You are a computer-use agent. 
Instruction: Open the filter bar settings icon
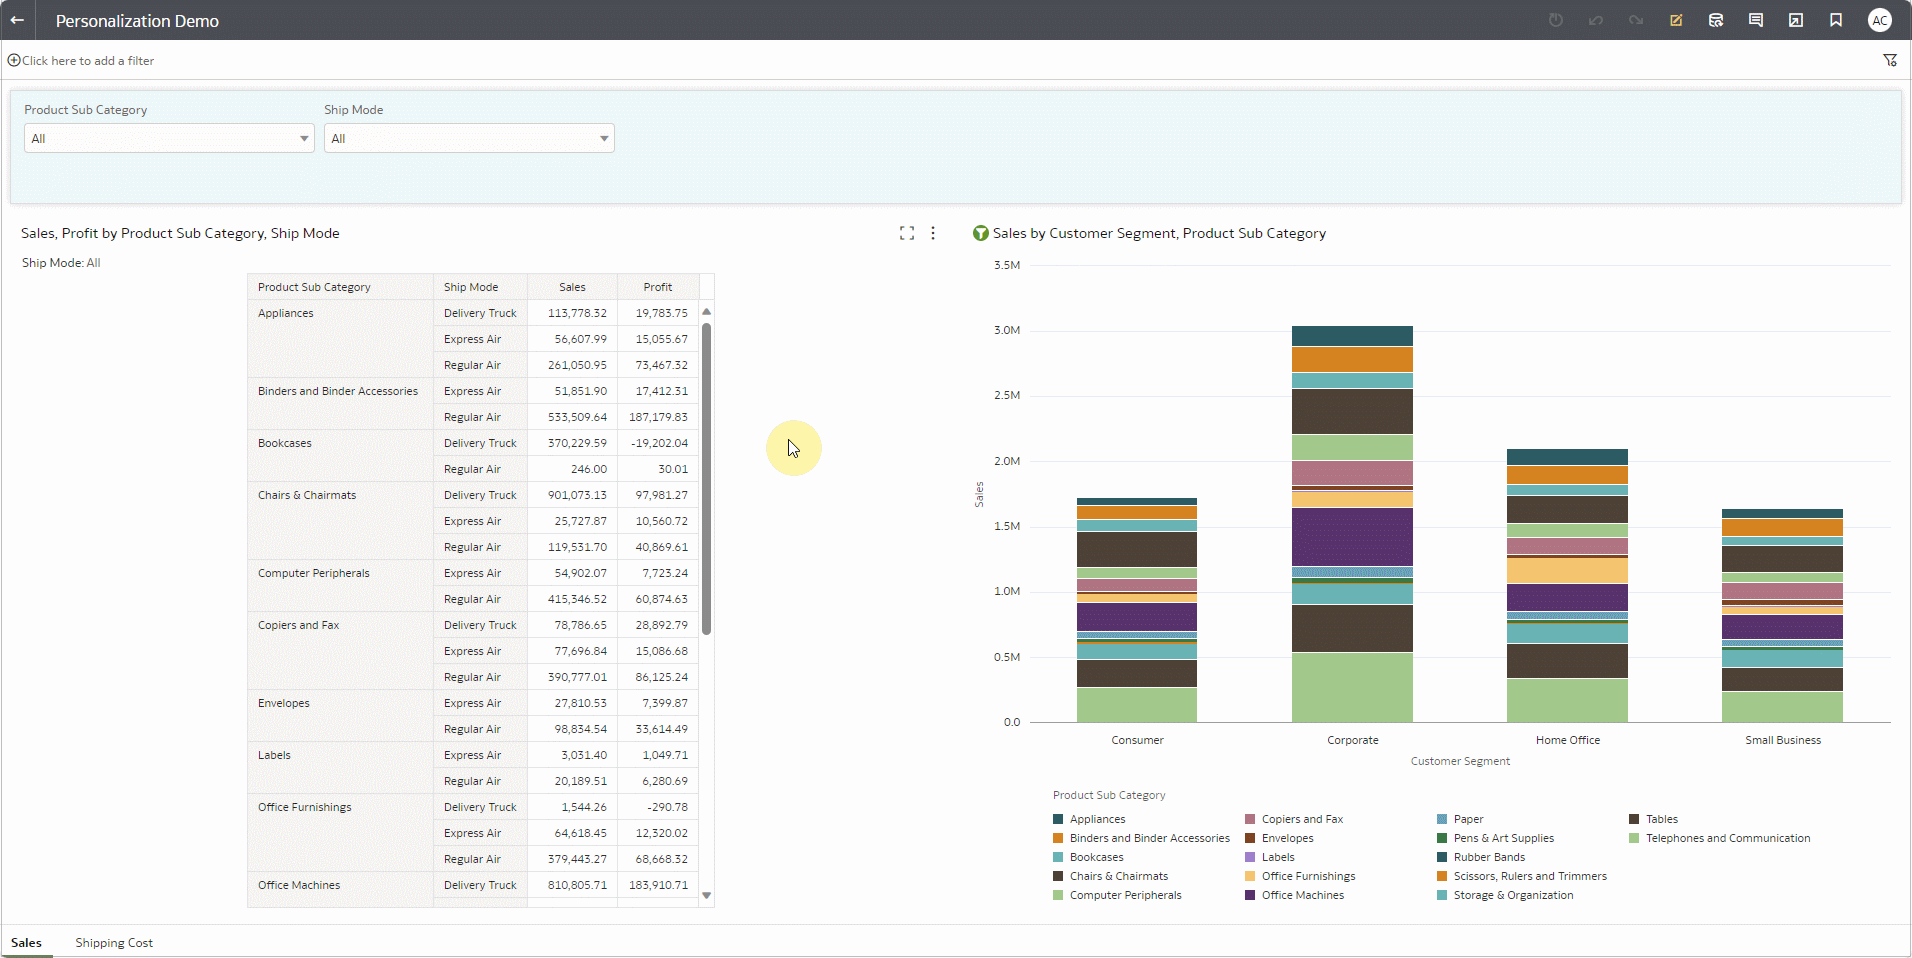[1890, 60]
